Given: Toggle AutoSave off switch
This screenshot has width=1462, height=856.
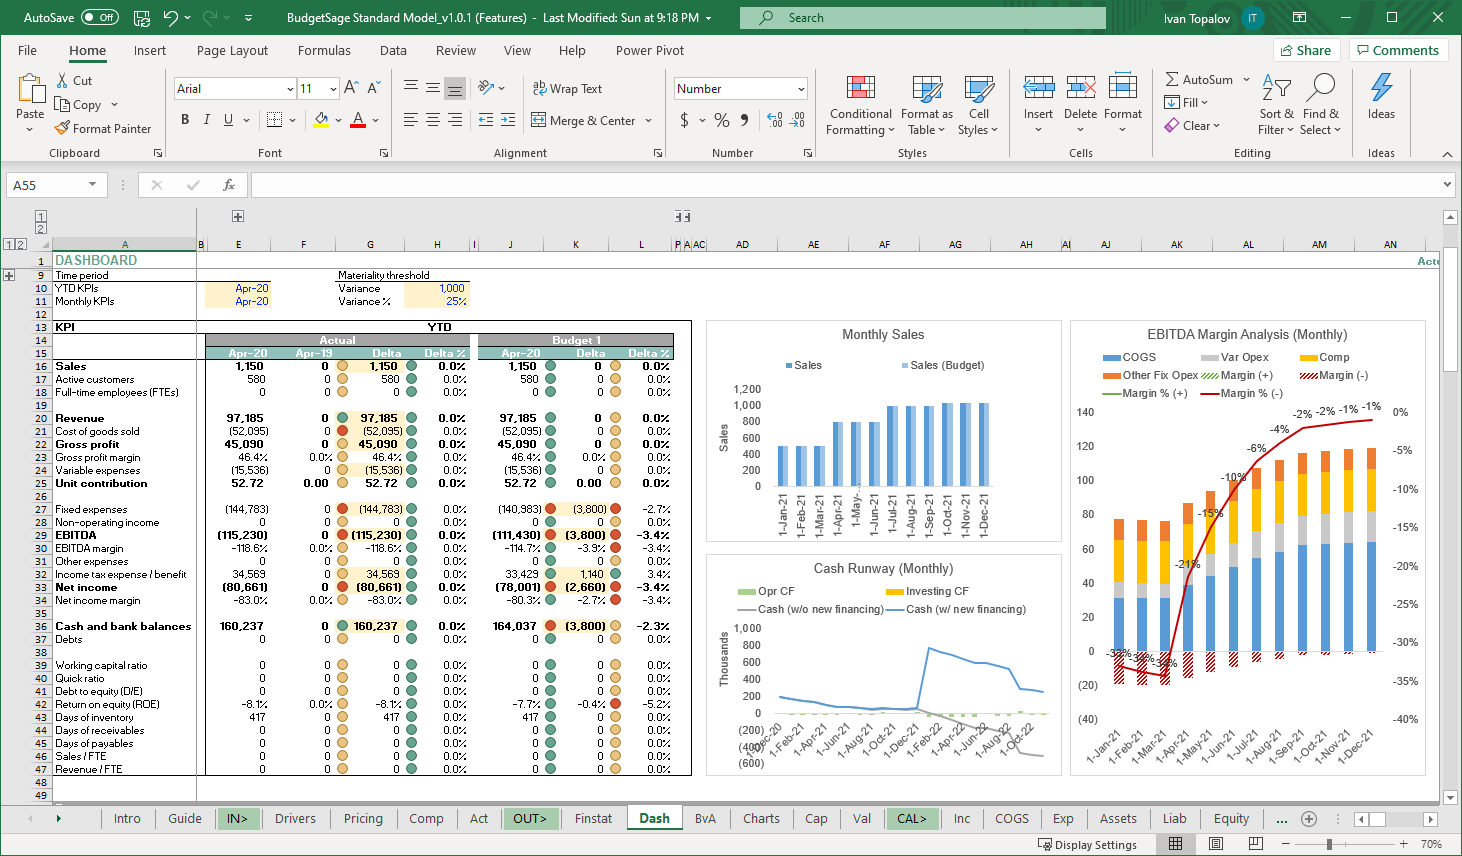Looking at the screenshot, I should click(99, 18).
